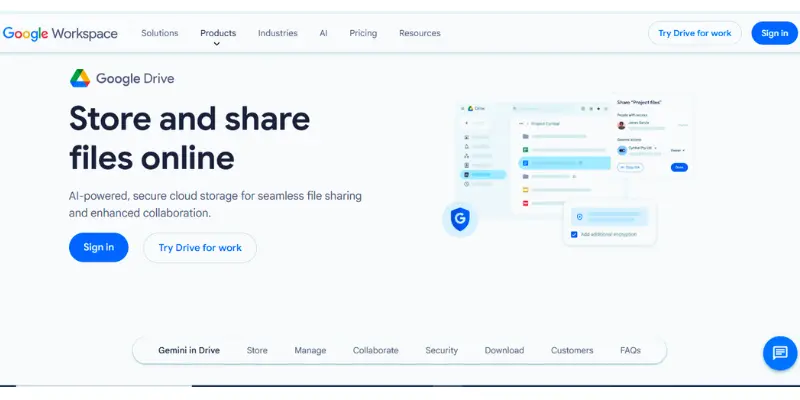Click the blue Google shield badge
Screen dimensions: 800x400
(x=459, y=218)
